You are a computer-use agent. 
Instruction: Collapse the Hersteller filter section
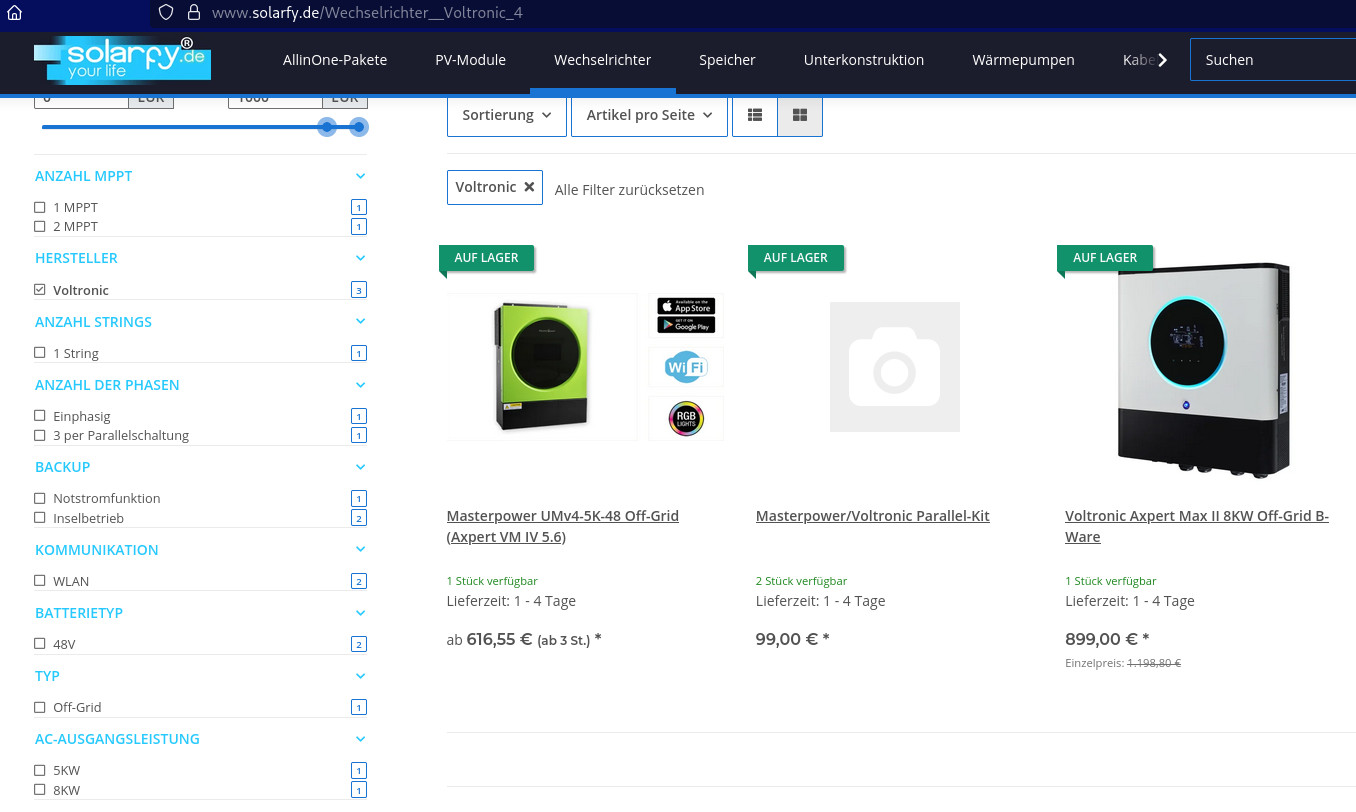pos(360,258)
